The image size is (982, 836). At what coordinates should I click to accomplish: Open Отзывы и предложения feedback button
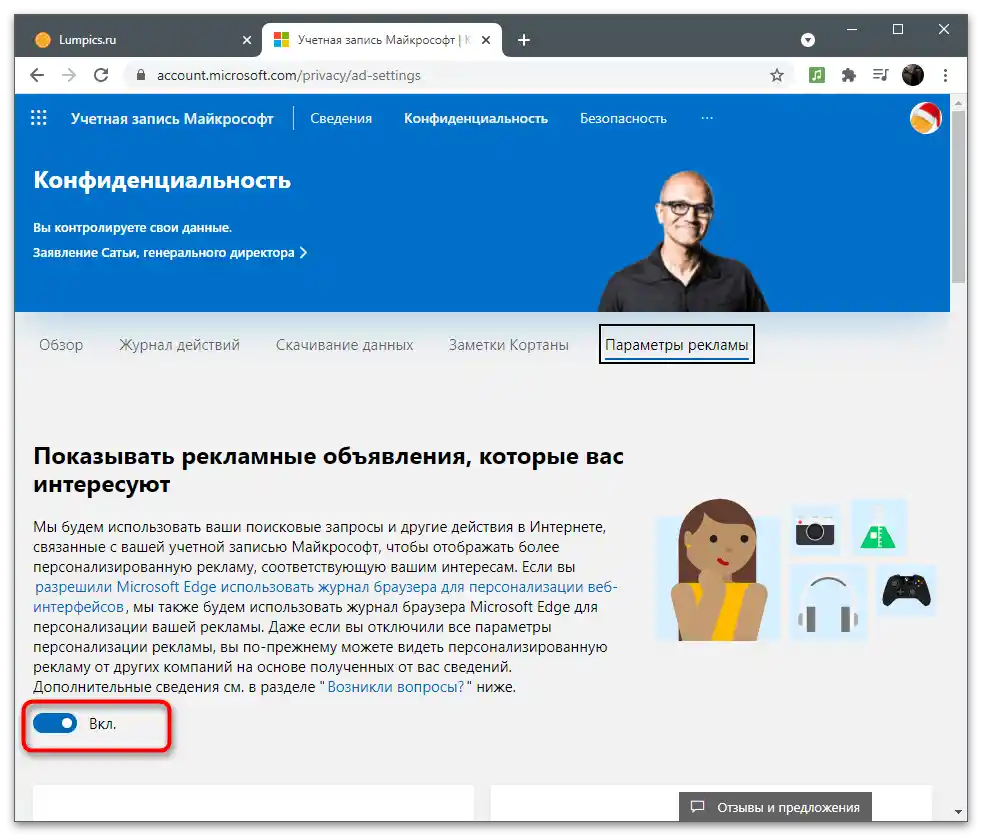[775, 807]
